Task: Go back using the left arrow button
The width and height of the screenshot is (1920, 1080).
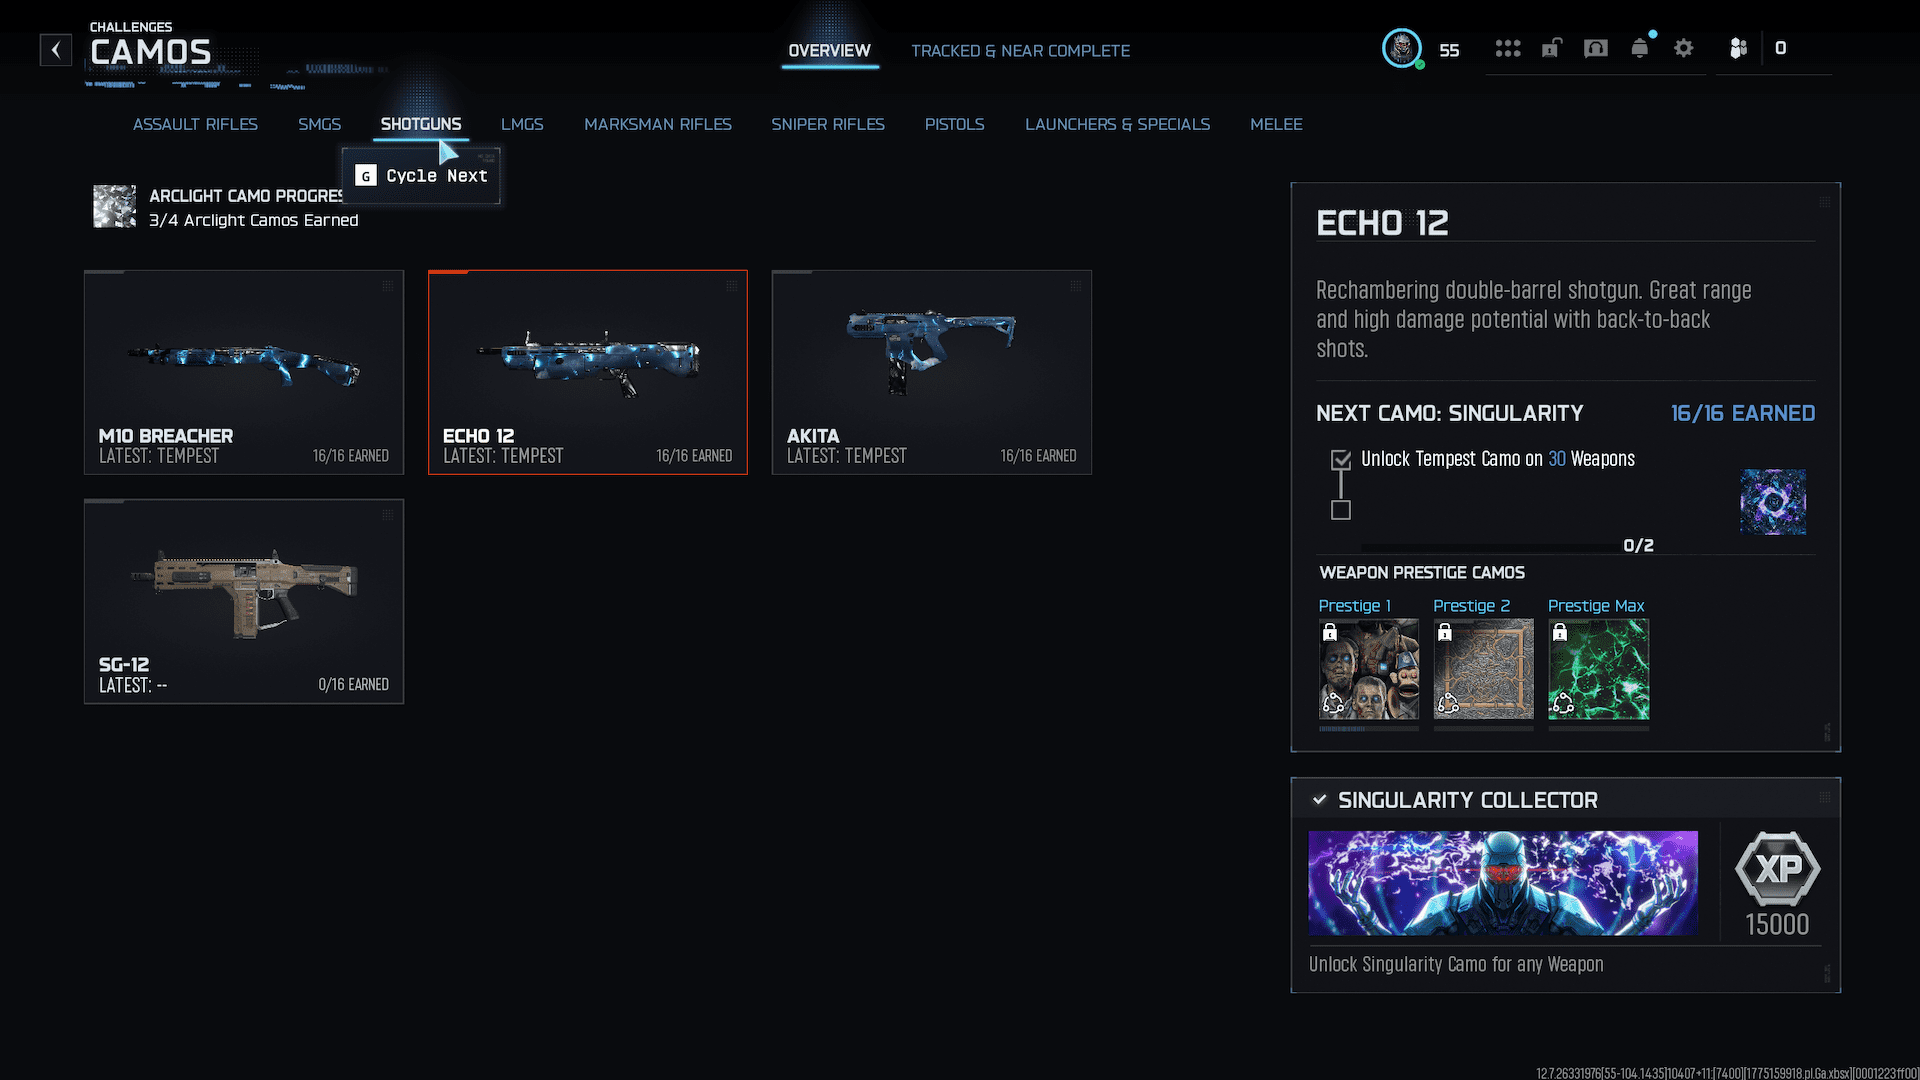Action: [56, 50]
